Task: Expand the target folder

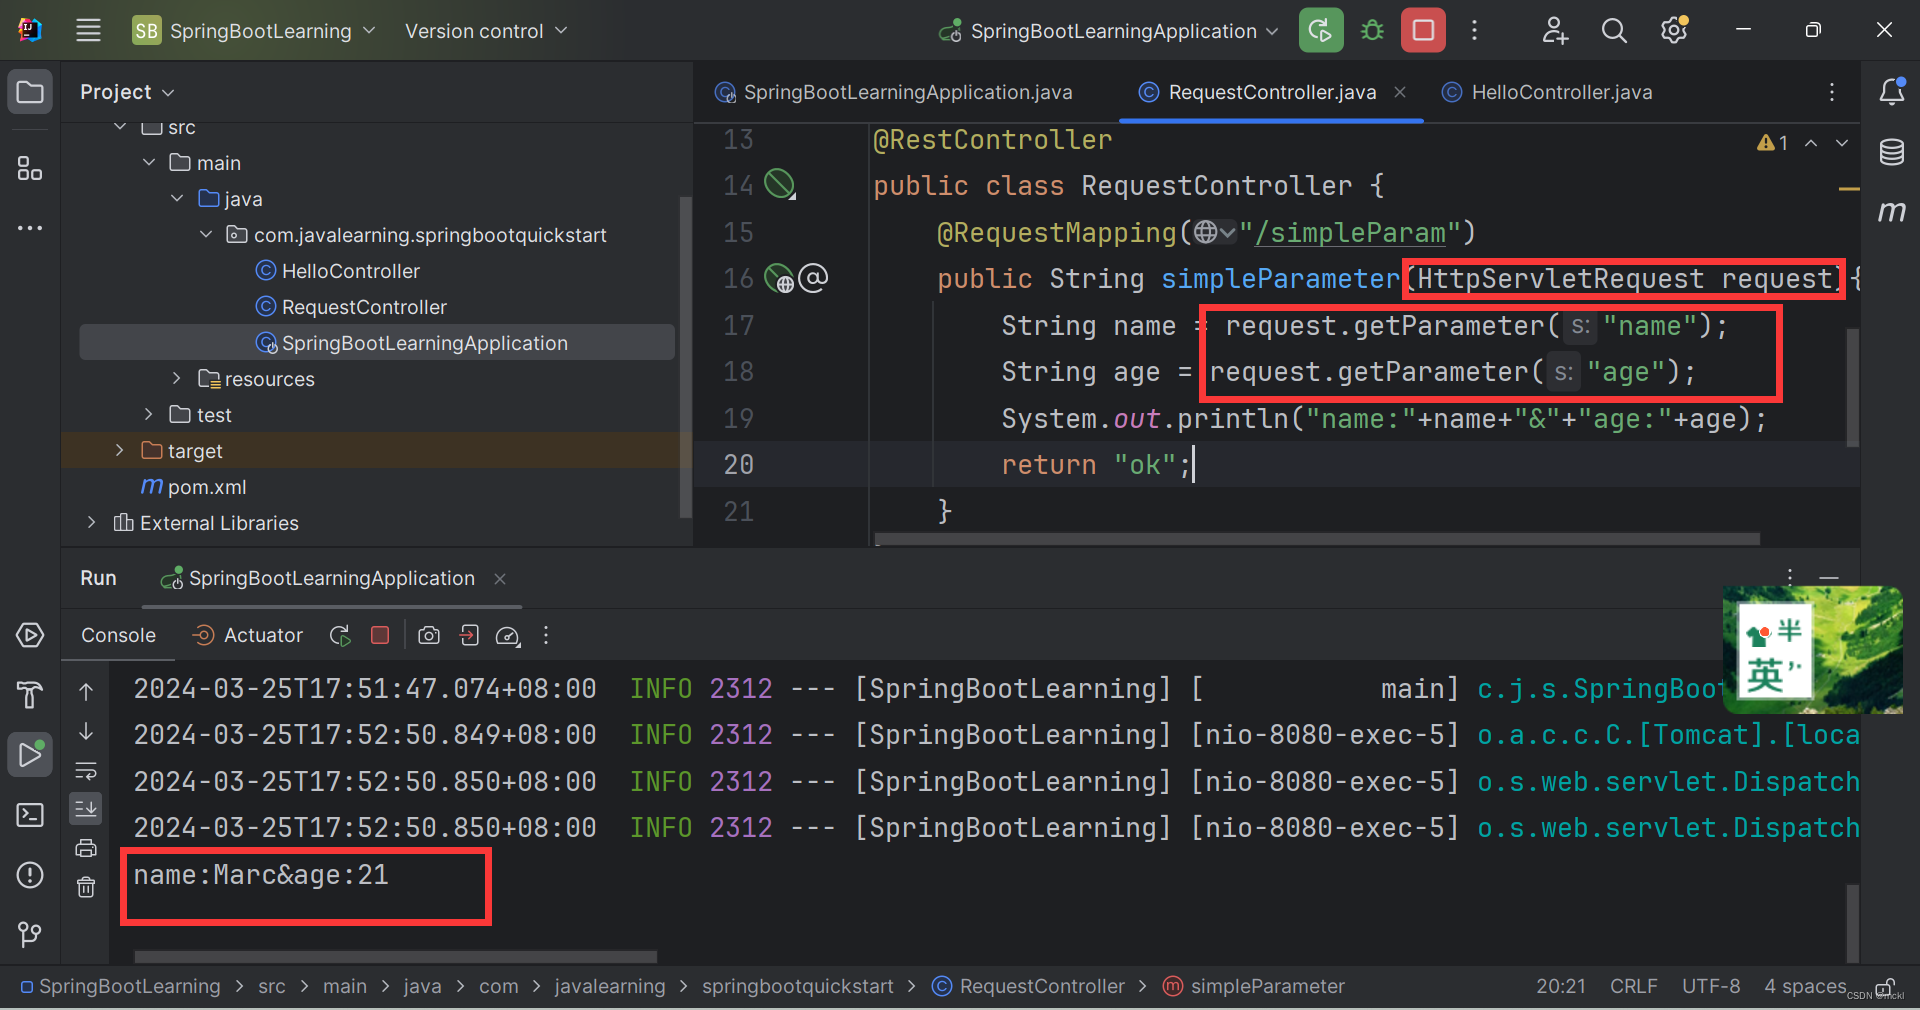Action: coord(120,450)
